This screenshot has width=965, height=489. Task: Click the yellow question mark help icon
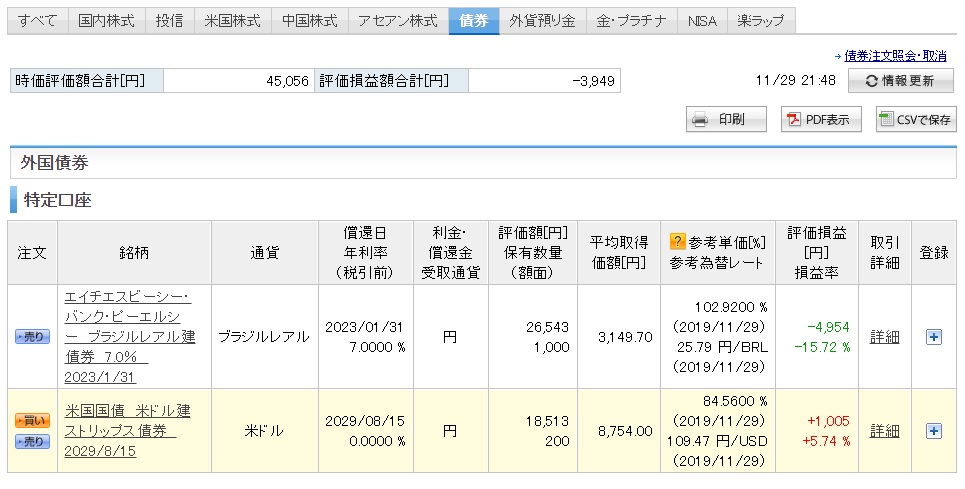tap(677, 242)
